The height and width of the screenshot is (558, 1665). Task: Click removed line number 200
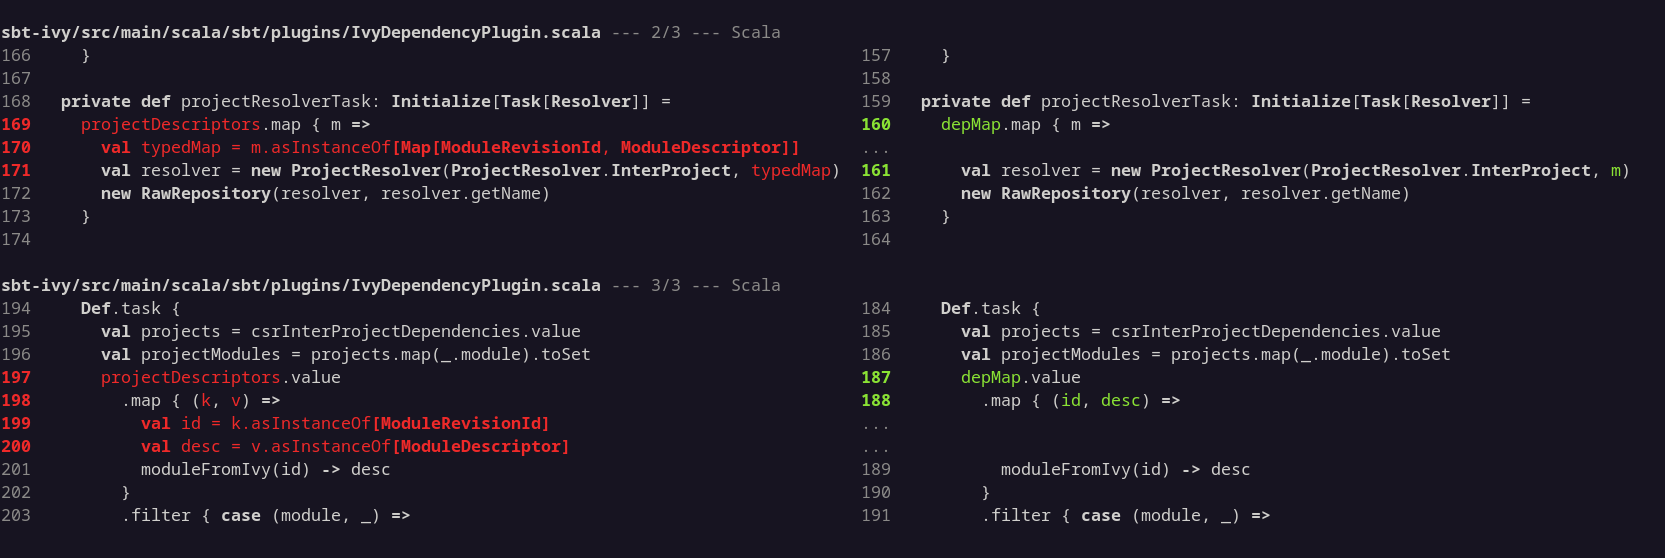click(x=16, y=446)
